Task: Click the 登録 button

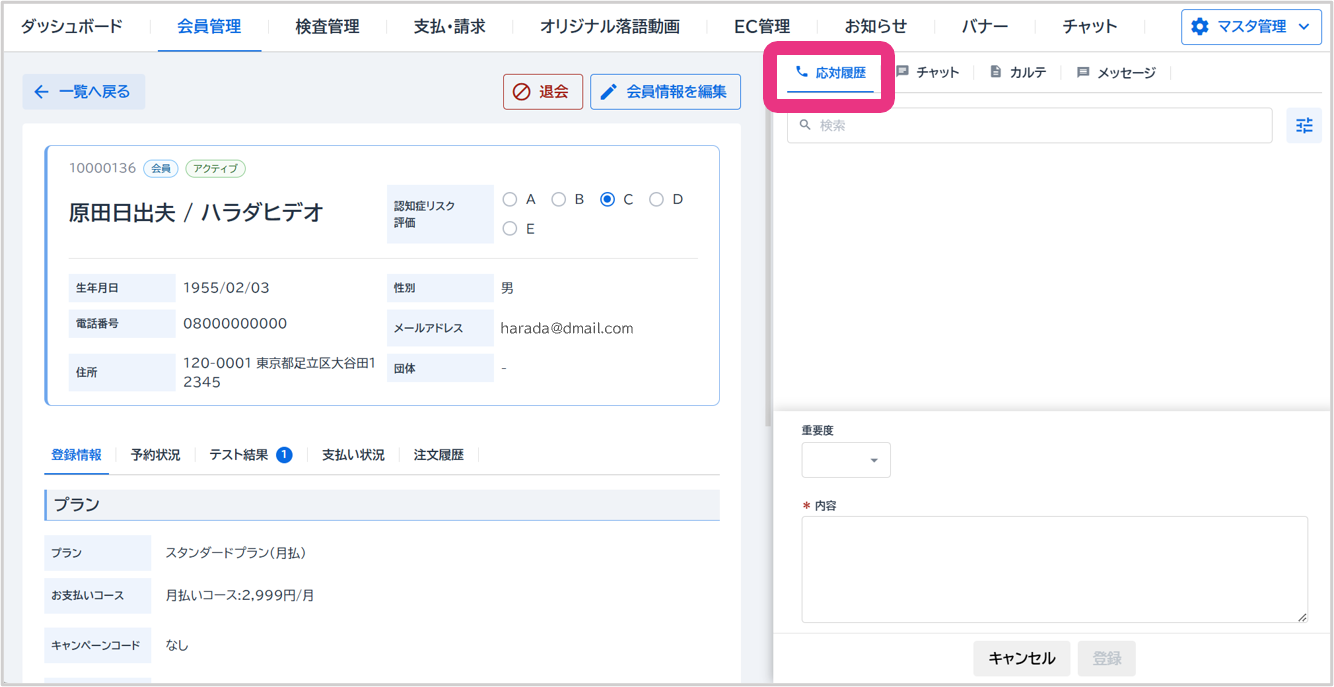Action: tap(1106, 658)
